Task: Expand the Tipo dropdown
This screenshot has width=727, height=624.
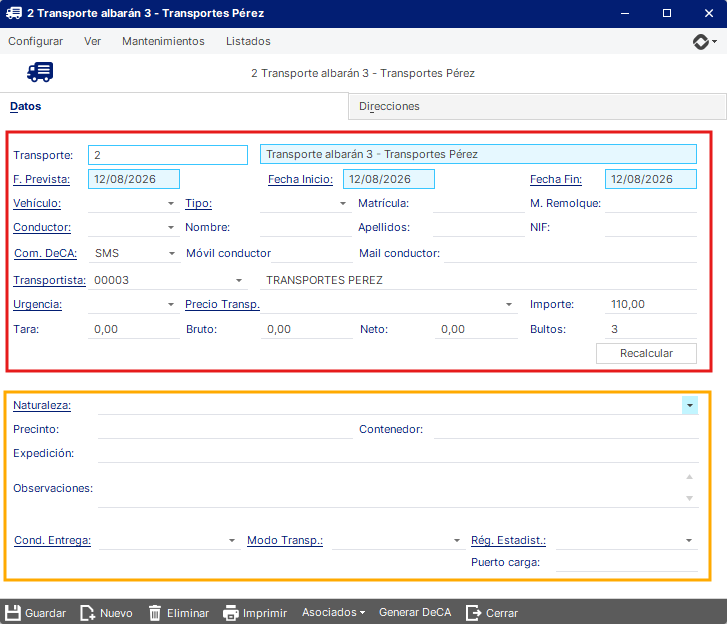Action: (343, 204)
